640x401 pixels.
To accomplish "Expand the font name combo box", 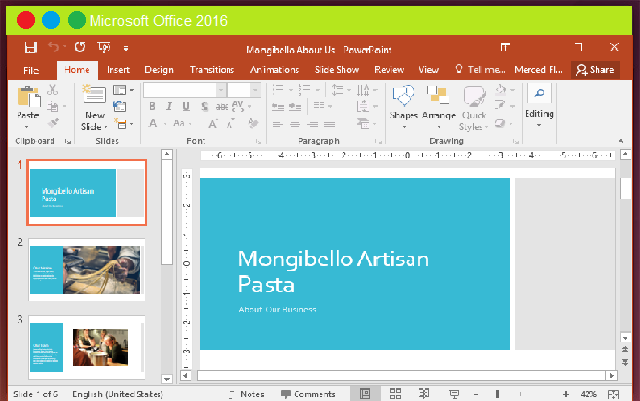I will [220, 90].
